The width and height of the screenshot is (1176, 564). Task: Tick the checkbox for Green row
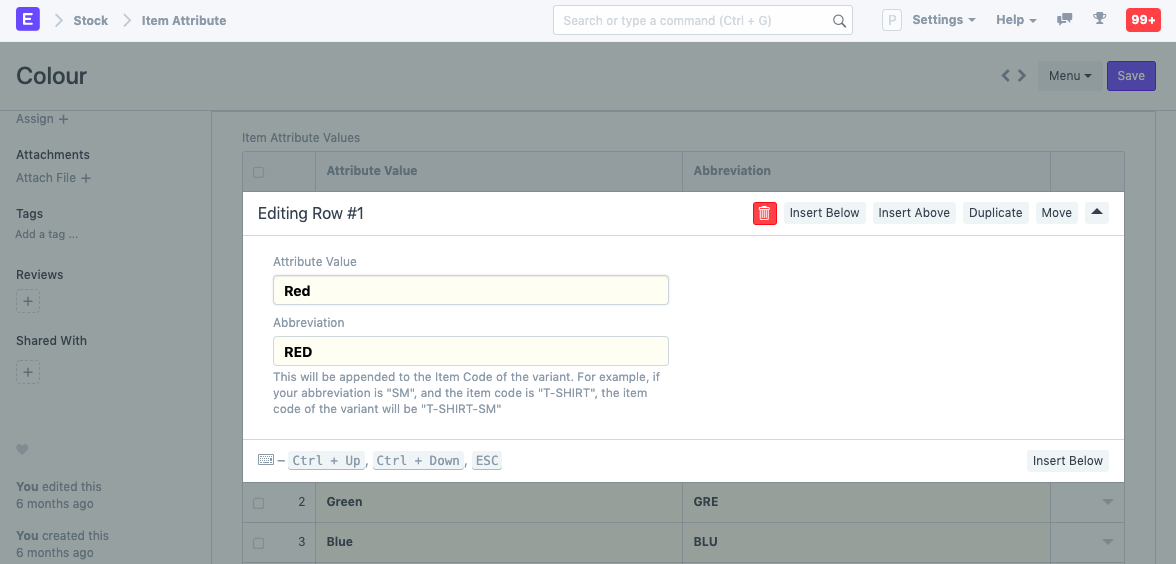259,503
